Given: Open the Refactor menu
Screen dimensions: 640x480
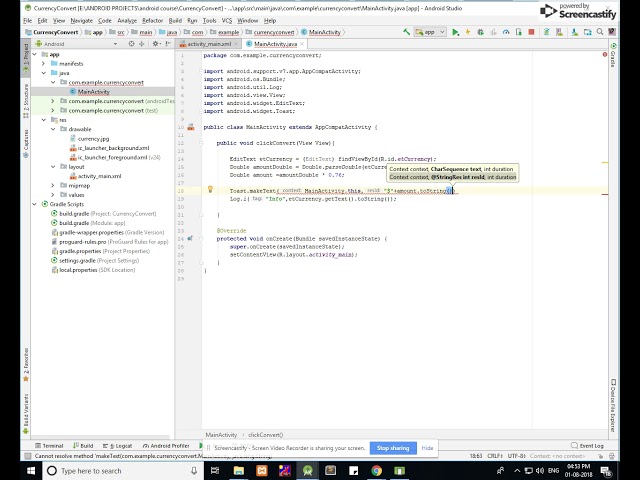Looking at the screenshot, I should tap(152, 20).
